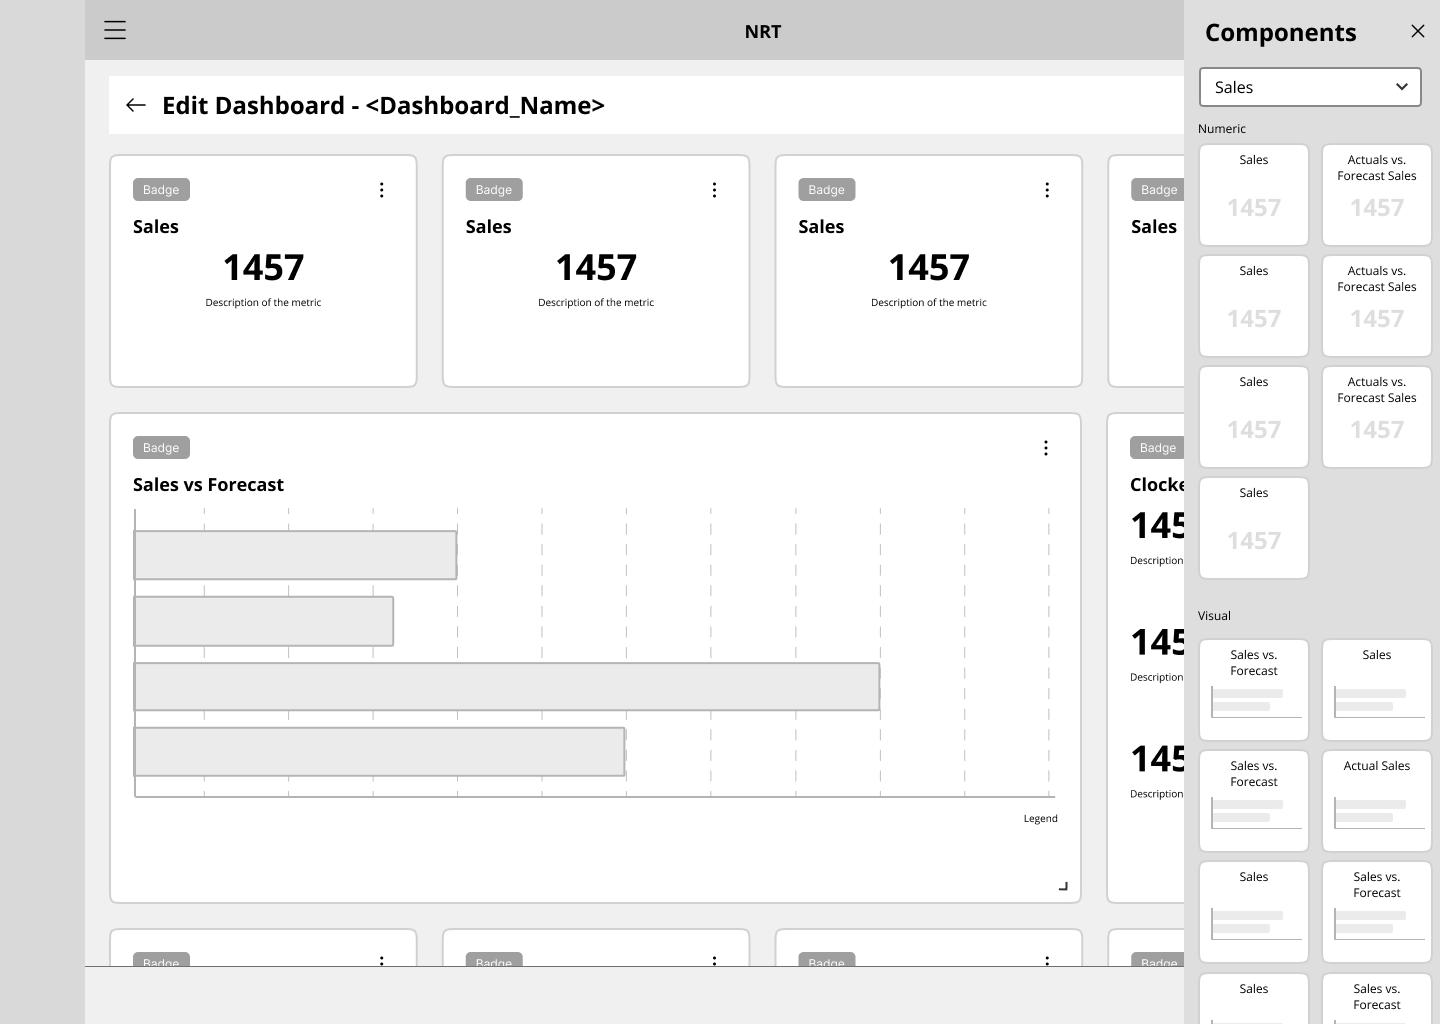Close the Components panel

(x=1417, y=31)
